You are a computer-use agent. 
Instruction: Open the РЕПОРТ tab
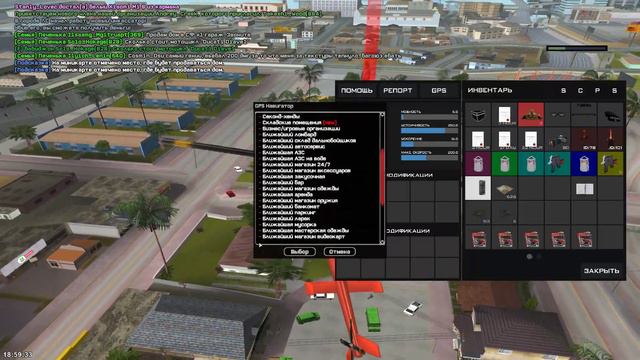398,91
